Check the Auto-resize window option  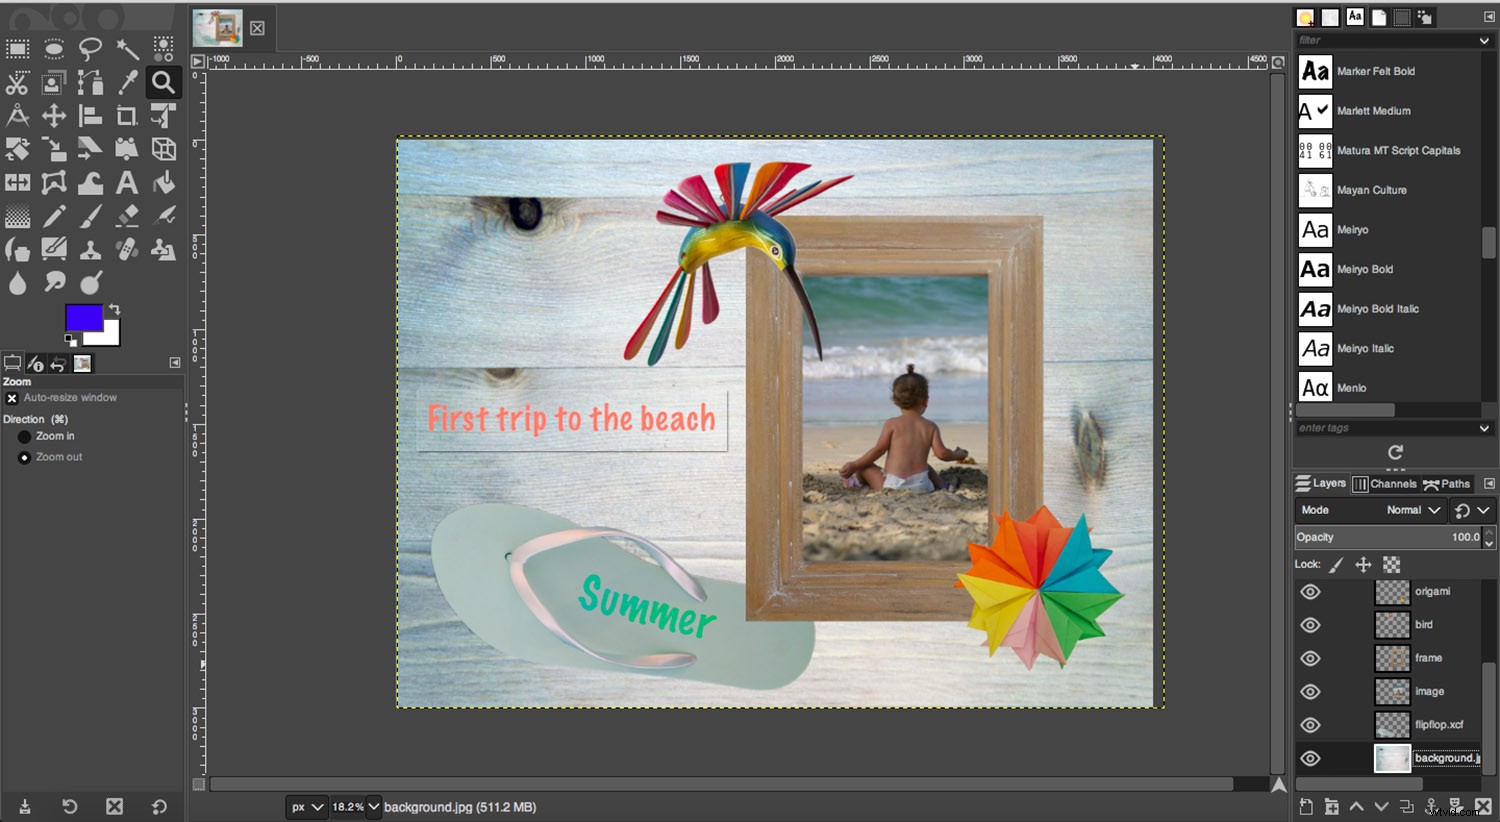coord(10,397)
